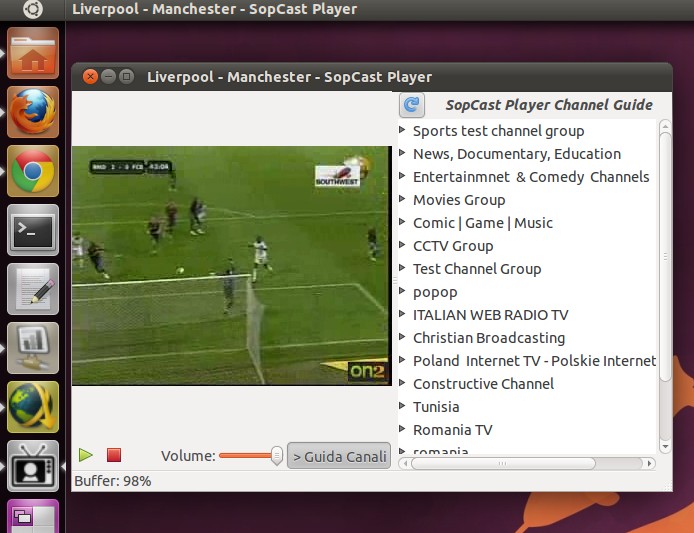Expand the popop group arrow
This screenshot has width=694, height=533.
pos(402,290)
